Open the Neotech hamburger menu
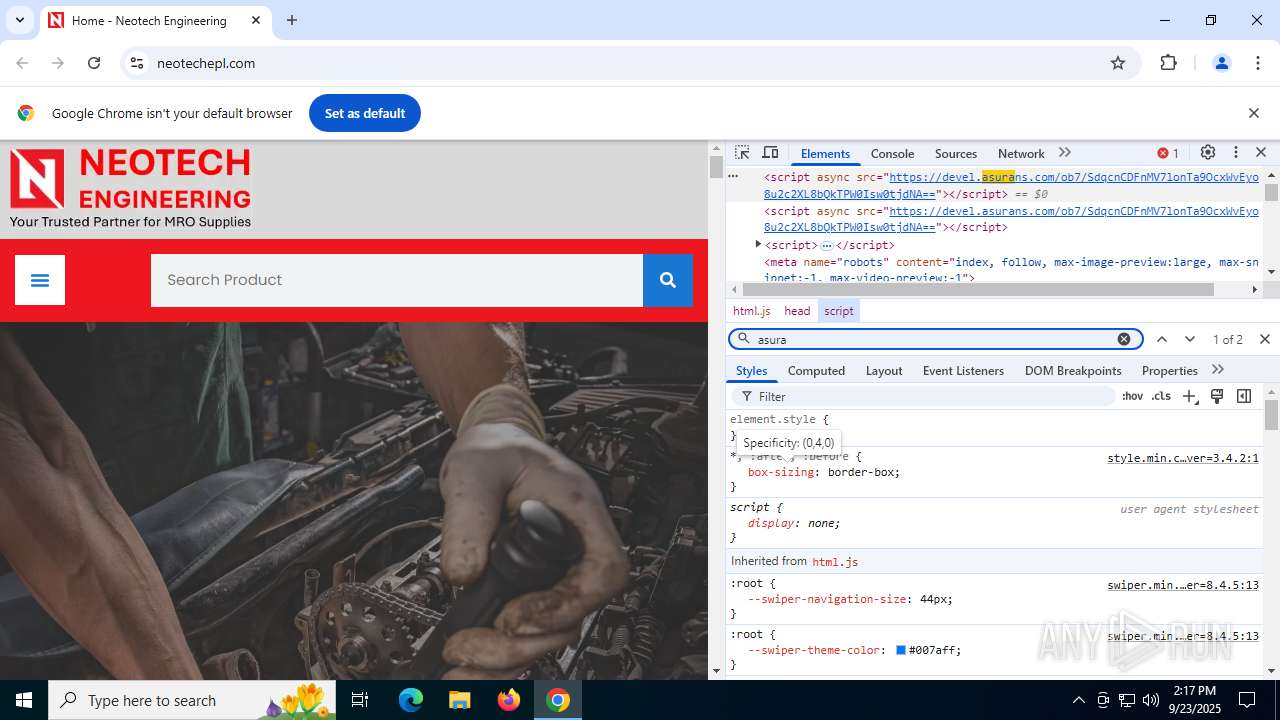1280x720 pixels. point(40,280)
